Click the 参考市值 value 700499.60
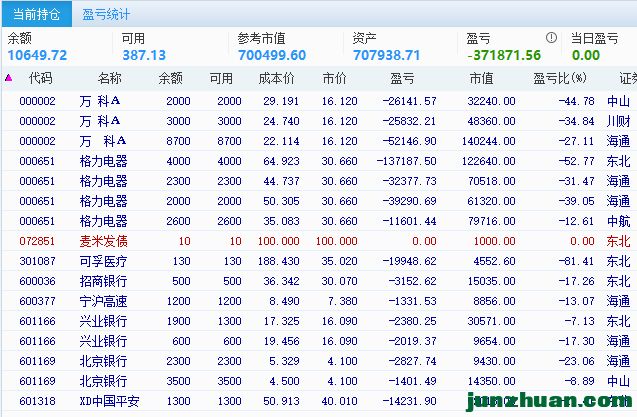Viewport: 637px width, 417px height. pyautogui.click(x=272, y=55)
